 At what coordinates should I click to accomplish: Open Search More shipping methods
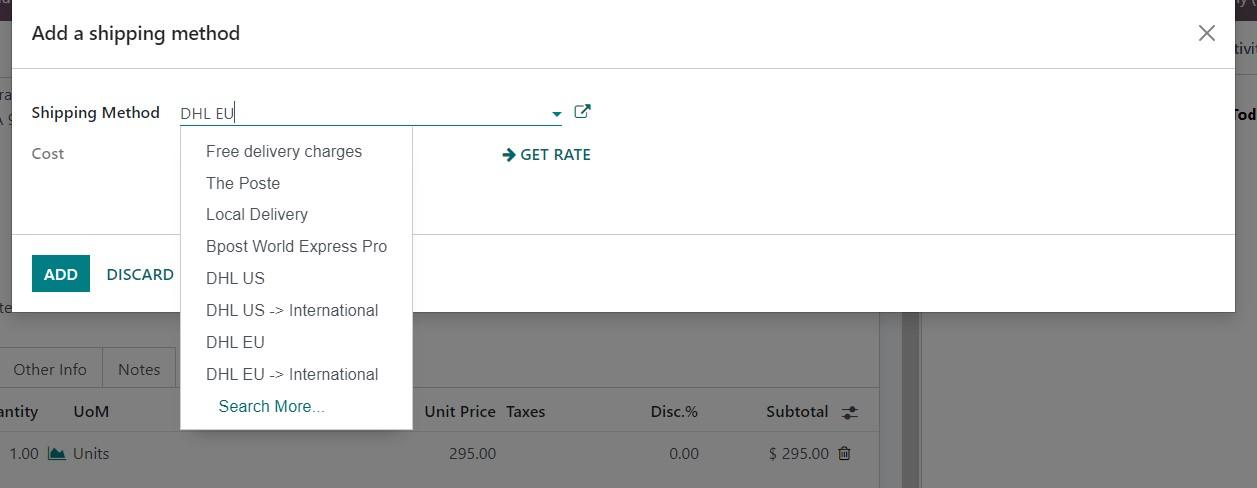point(271,406)
